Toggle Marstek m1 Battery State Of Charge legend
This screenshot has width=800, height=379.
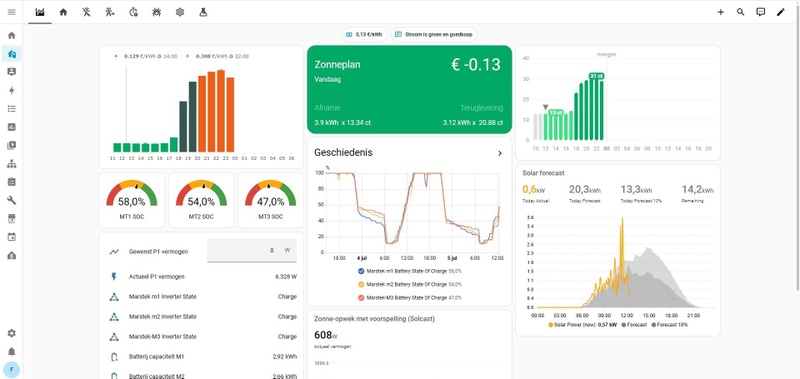pyautogui.click(x=411, y=271)
